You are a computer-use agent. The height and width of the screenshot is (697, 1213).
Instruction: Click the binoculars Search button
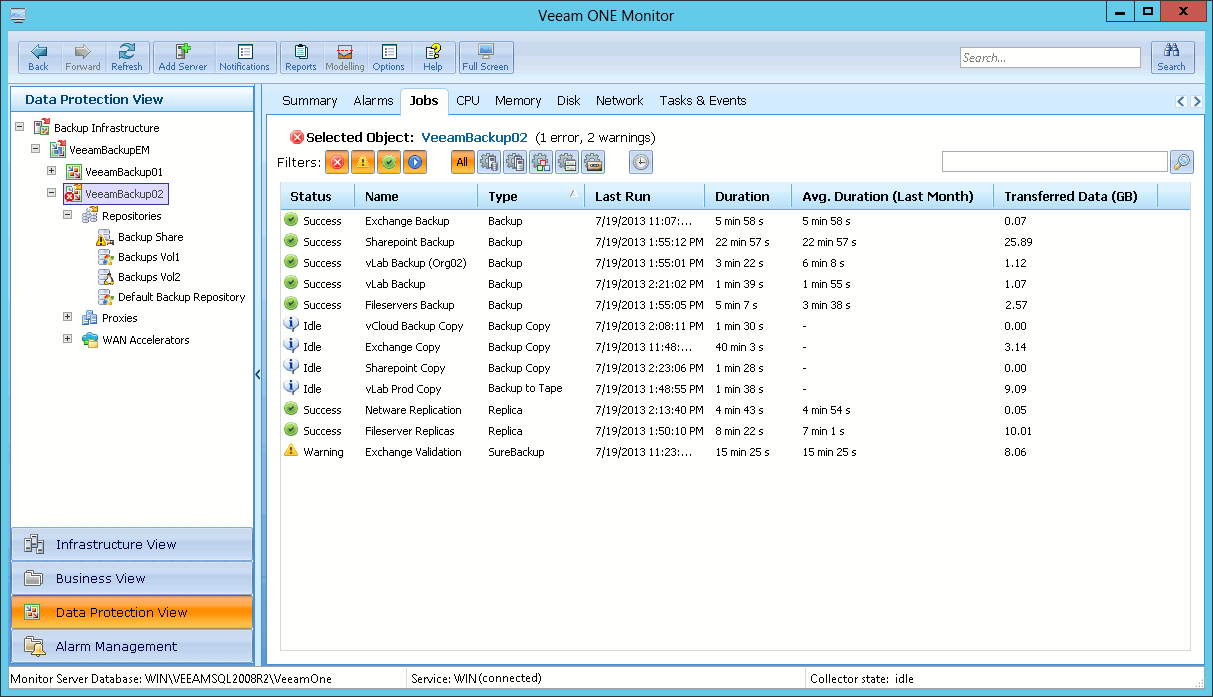coord(1172,58)
